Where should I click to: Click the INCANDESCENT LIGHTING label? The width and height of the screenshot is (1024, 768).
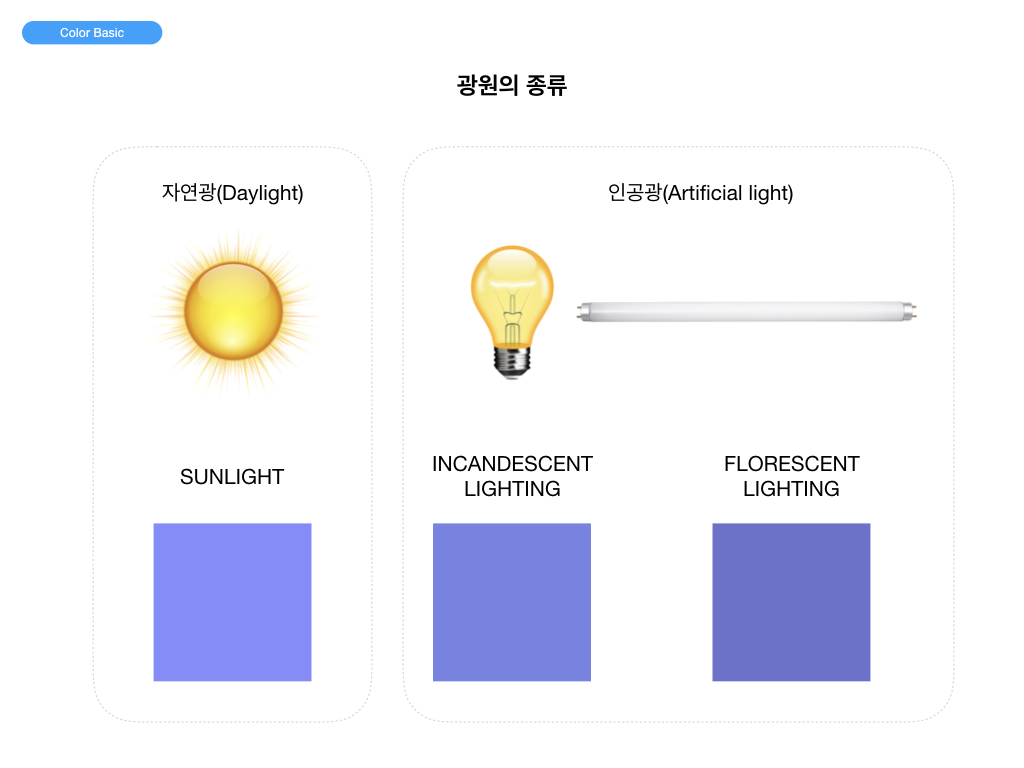512,476
